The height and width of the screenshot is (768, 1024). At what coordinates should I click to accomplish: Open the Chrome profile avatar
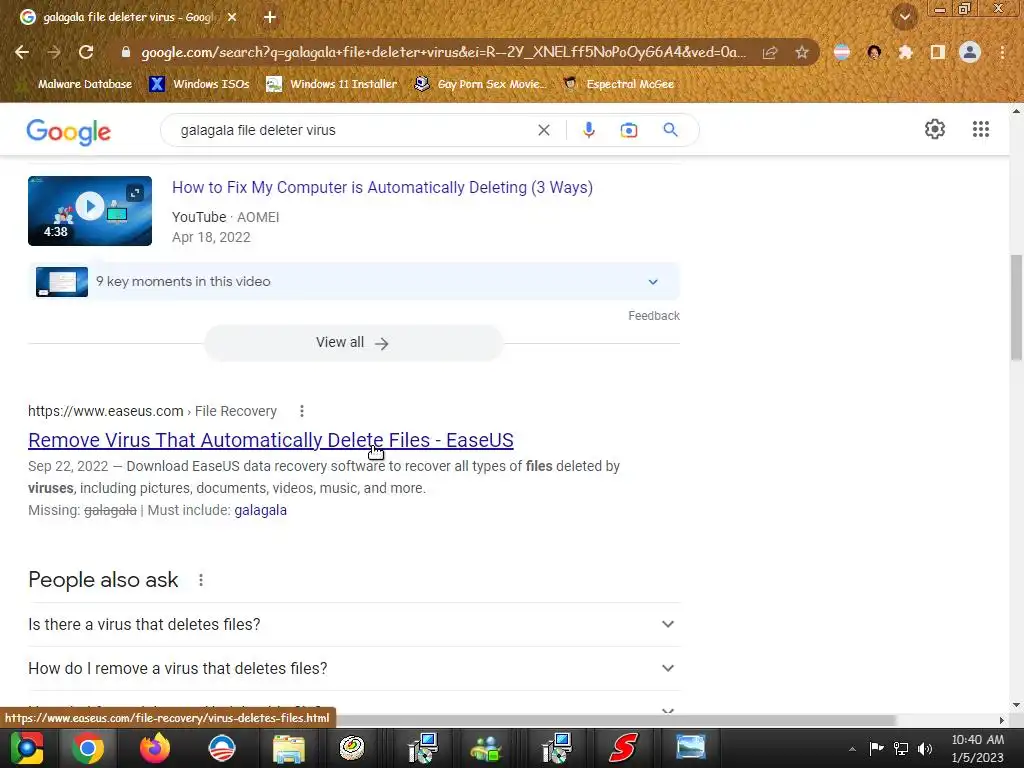pyautogui.click(x=970, y=52)
